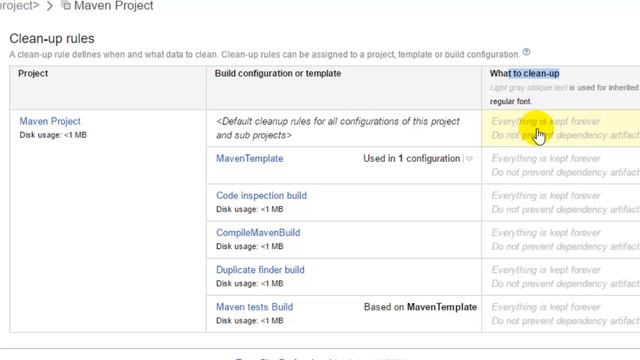
Task: Click Maven tests Build's disk usage text
Action: click(249, 321)
